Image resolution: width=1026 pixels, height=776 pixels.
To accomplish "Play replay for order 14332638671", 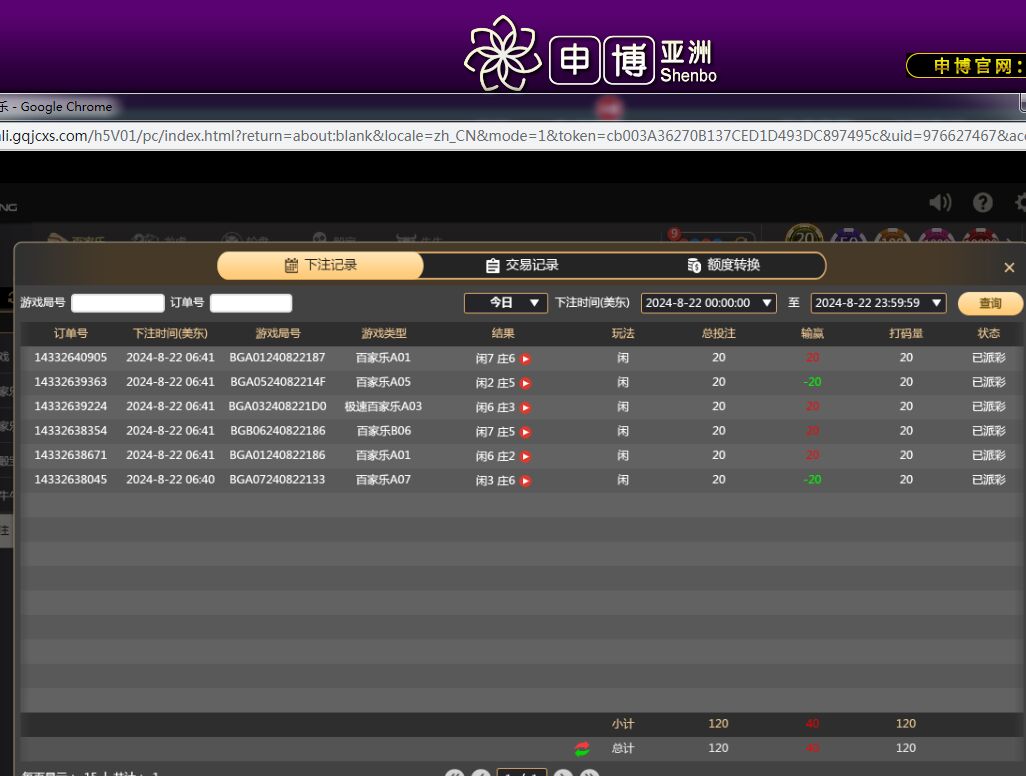I will [x=525, y=456].
